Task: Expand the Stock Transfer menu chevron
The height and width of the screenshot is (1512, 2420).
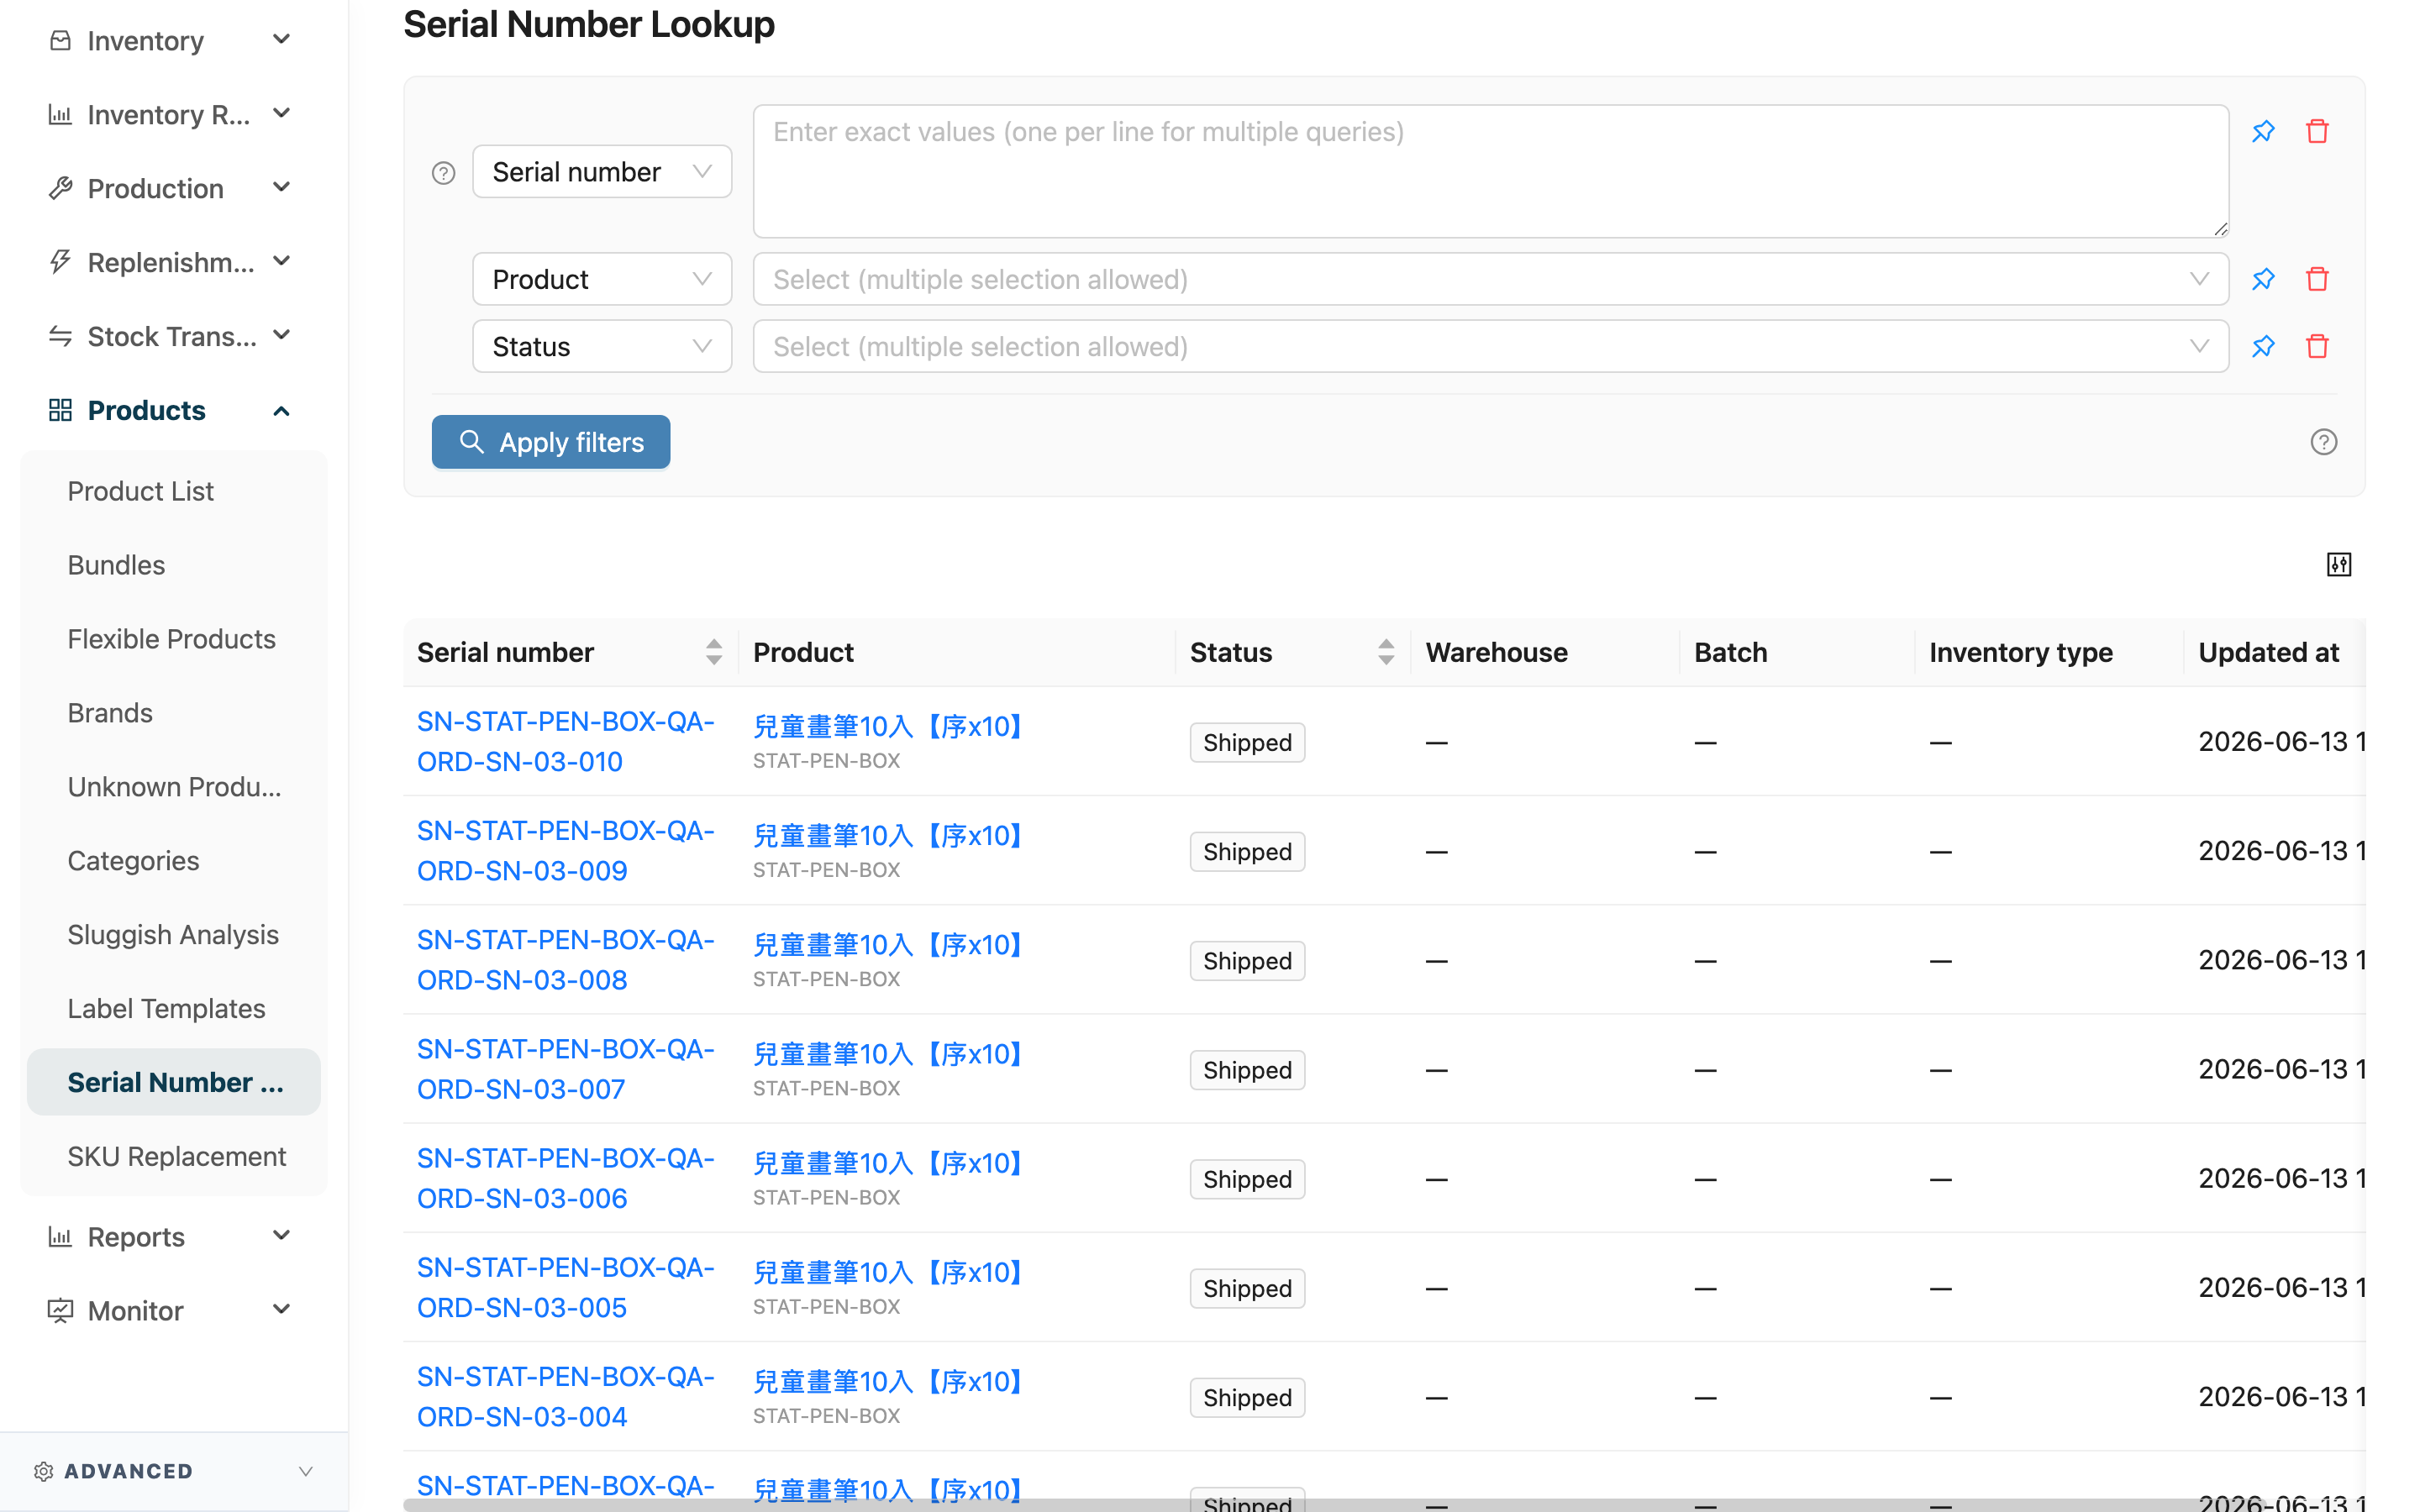Action: tap(282, 335)
